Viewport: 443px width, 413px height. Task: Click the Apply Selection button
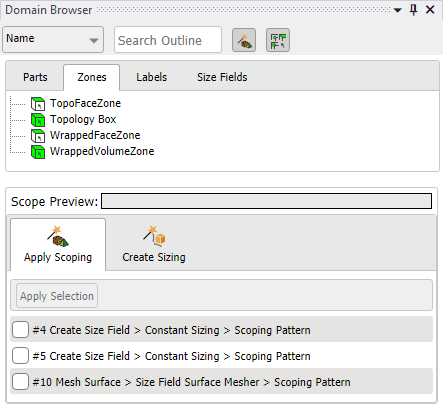point(57,296)
